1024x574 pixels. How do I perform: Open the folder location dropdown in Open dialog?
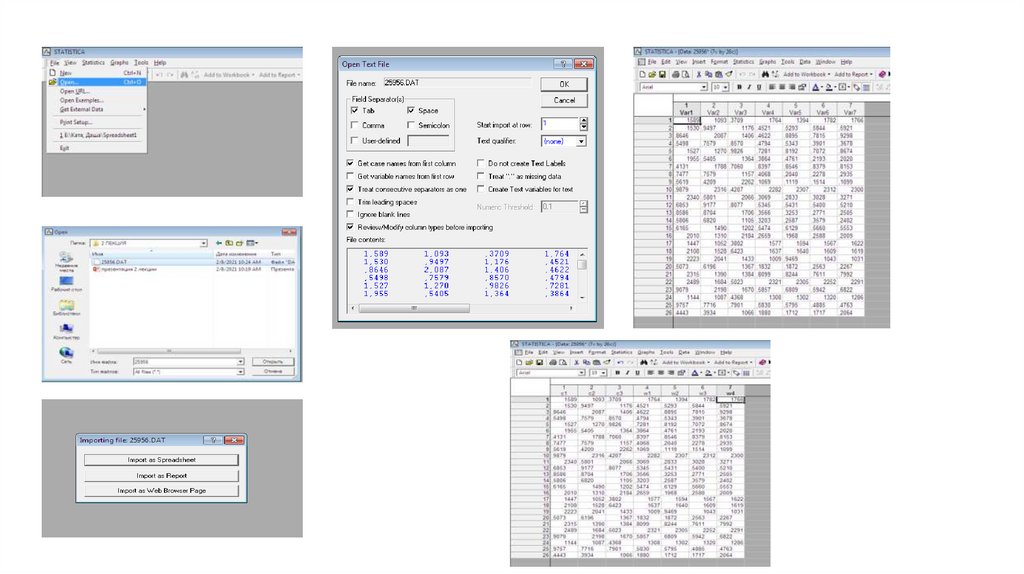coord(203,243)
